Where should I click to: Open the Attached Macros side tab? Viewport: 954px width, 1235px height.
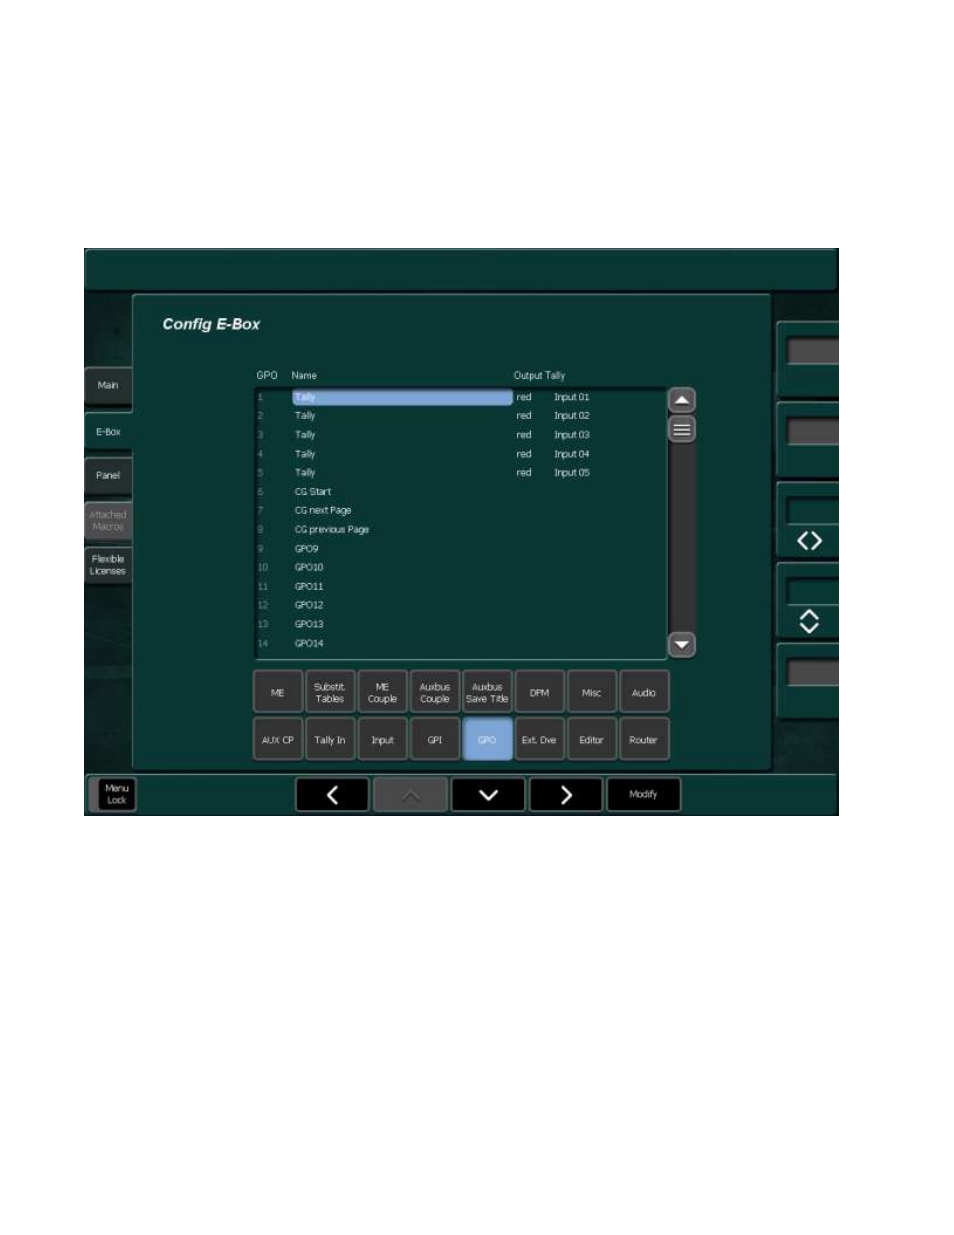coord(108,520)
